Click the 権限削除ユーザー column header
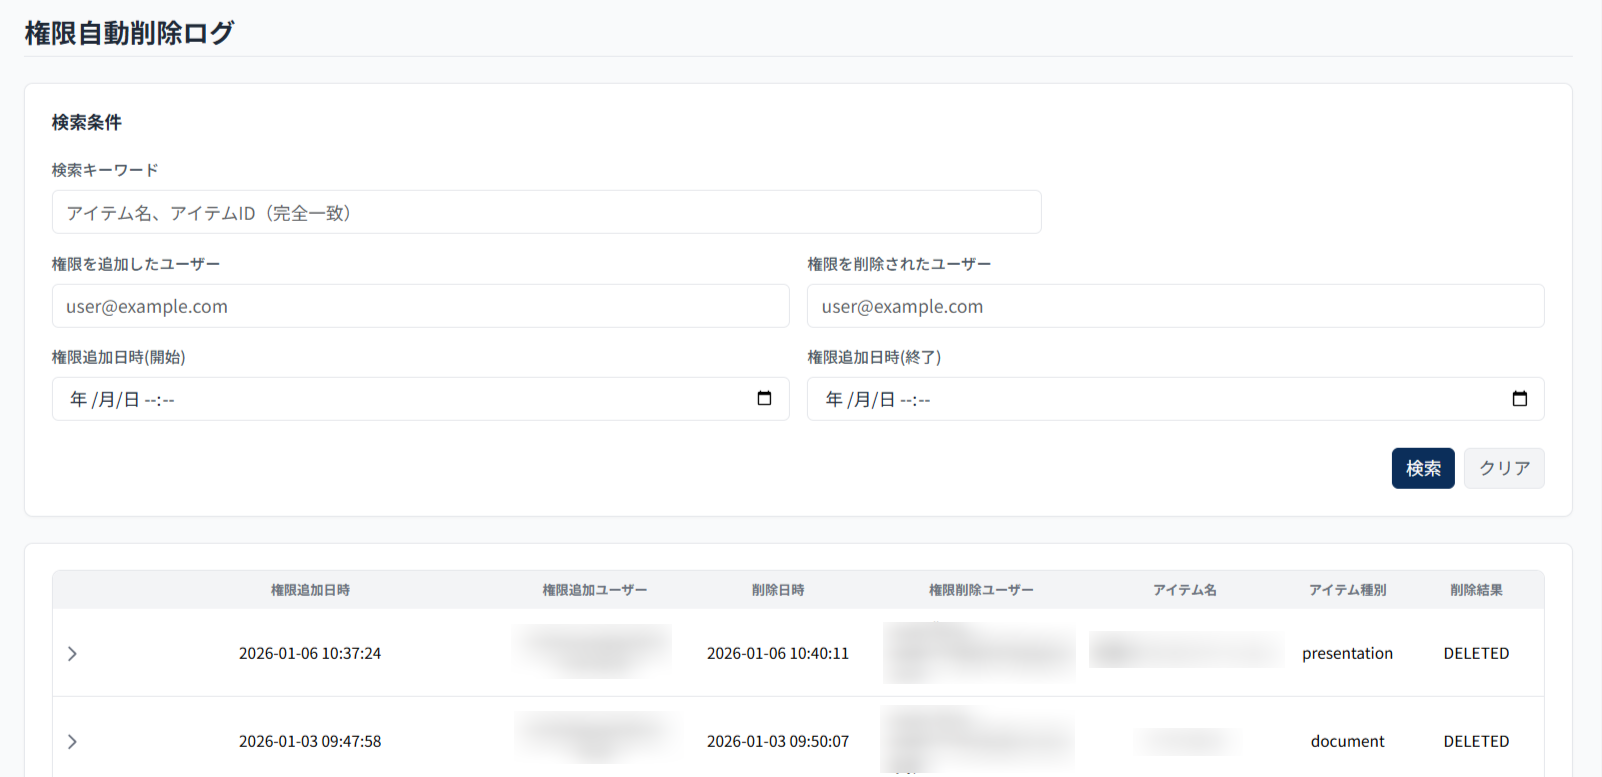Image resolution: width=1602 pixels, height=777 pixels. click(x=981, y=591)
